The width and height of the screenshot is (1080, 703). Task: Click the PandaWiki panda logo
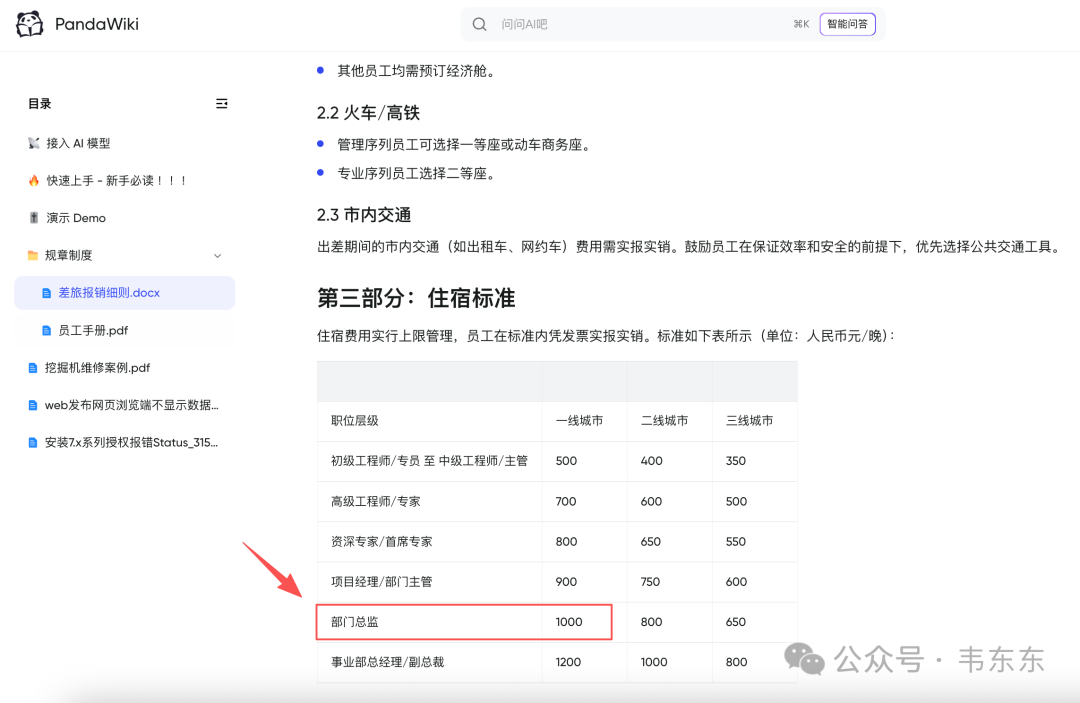(29, 23)
